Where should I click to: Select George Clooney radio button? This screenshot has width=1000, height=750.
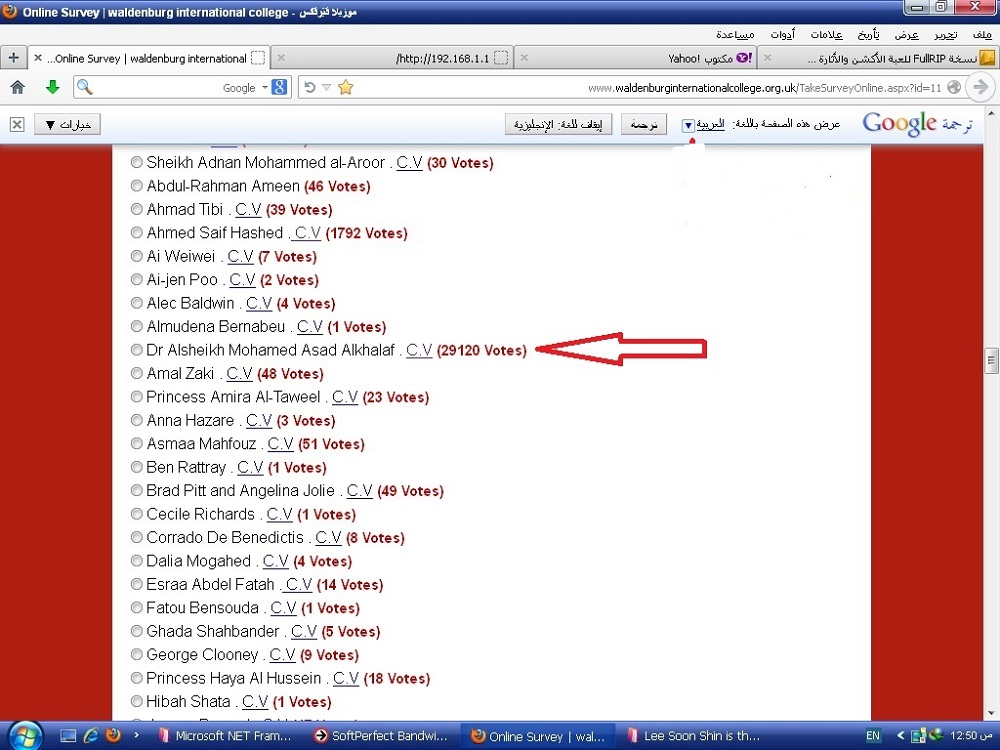[x=137, y=655]
